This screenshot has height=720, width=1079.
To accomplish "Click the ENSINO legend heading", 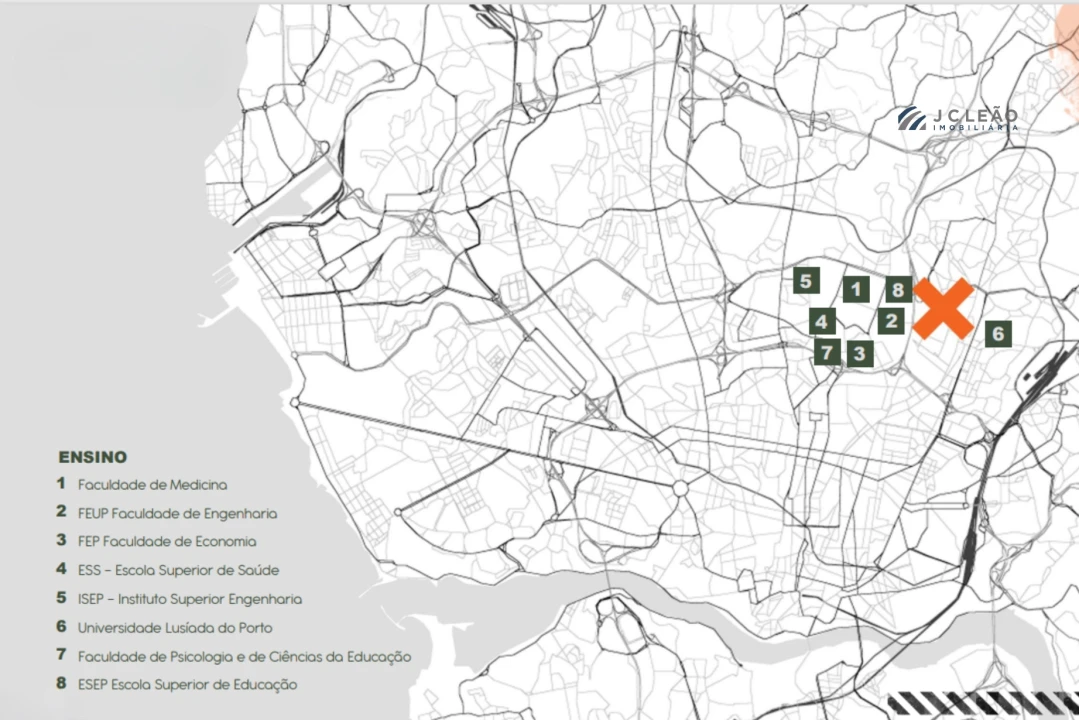I will [92, 457].
